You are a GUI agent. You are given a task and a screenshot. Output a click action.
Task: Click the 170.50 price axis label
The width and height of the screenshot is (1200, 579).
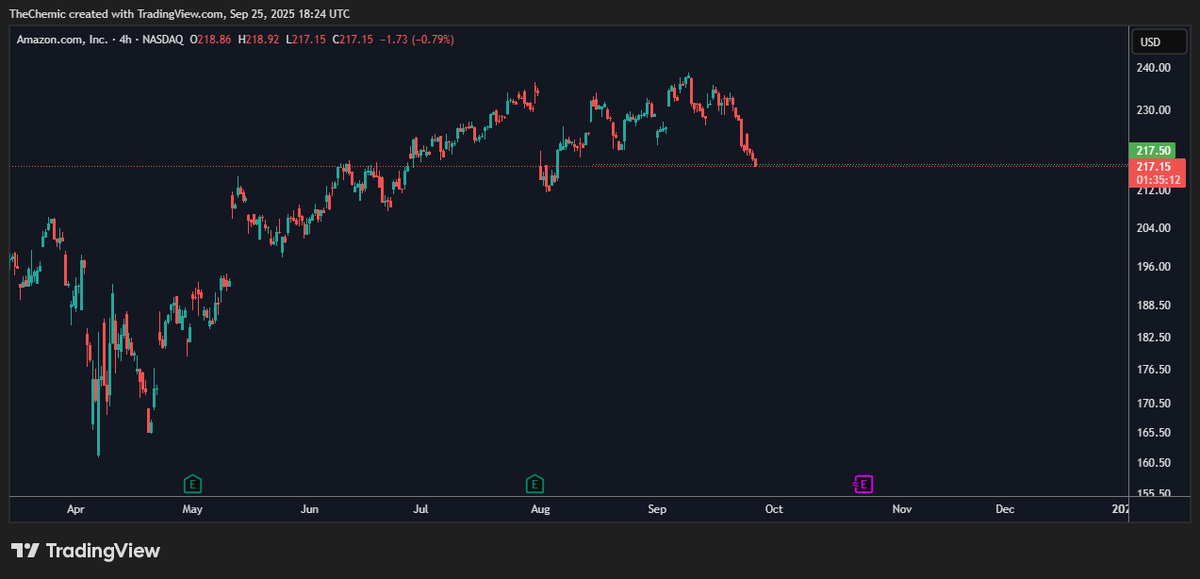(1154, 403)
